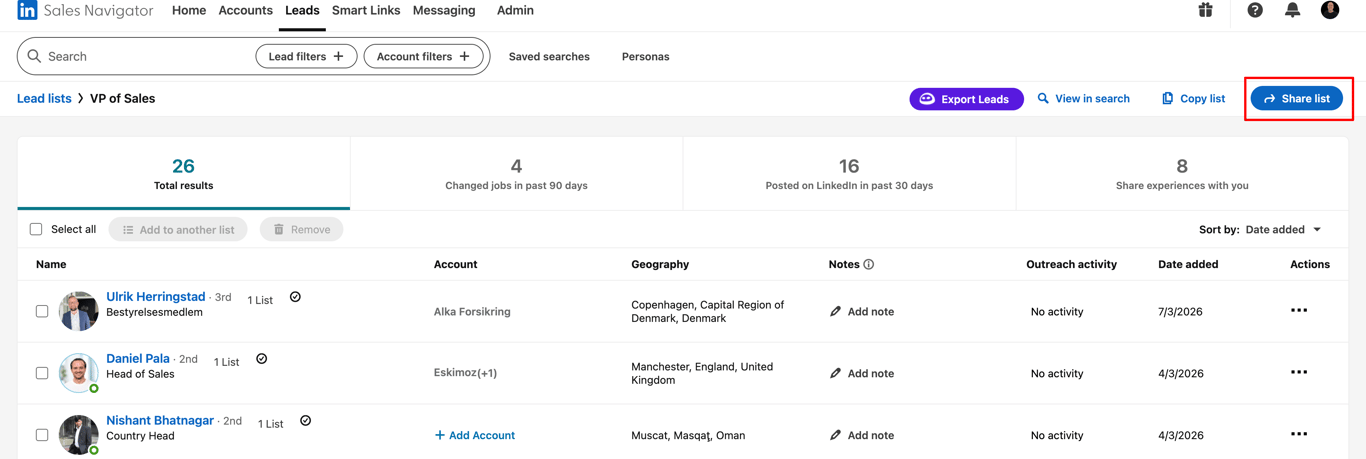Click plus icon of Add Account

[x=440, y=435]
